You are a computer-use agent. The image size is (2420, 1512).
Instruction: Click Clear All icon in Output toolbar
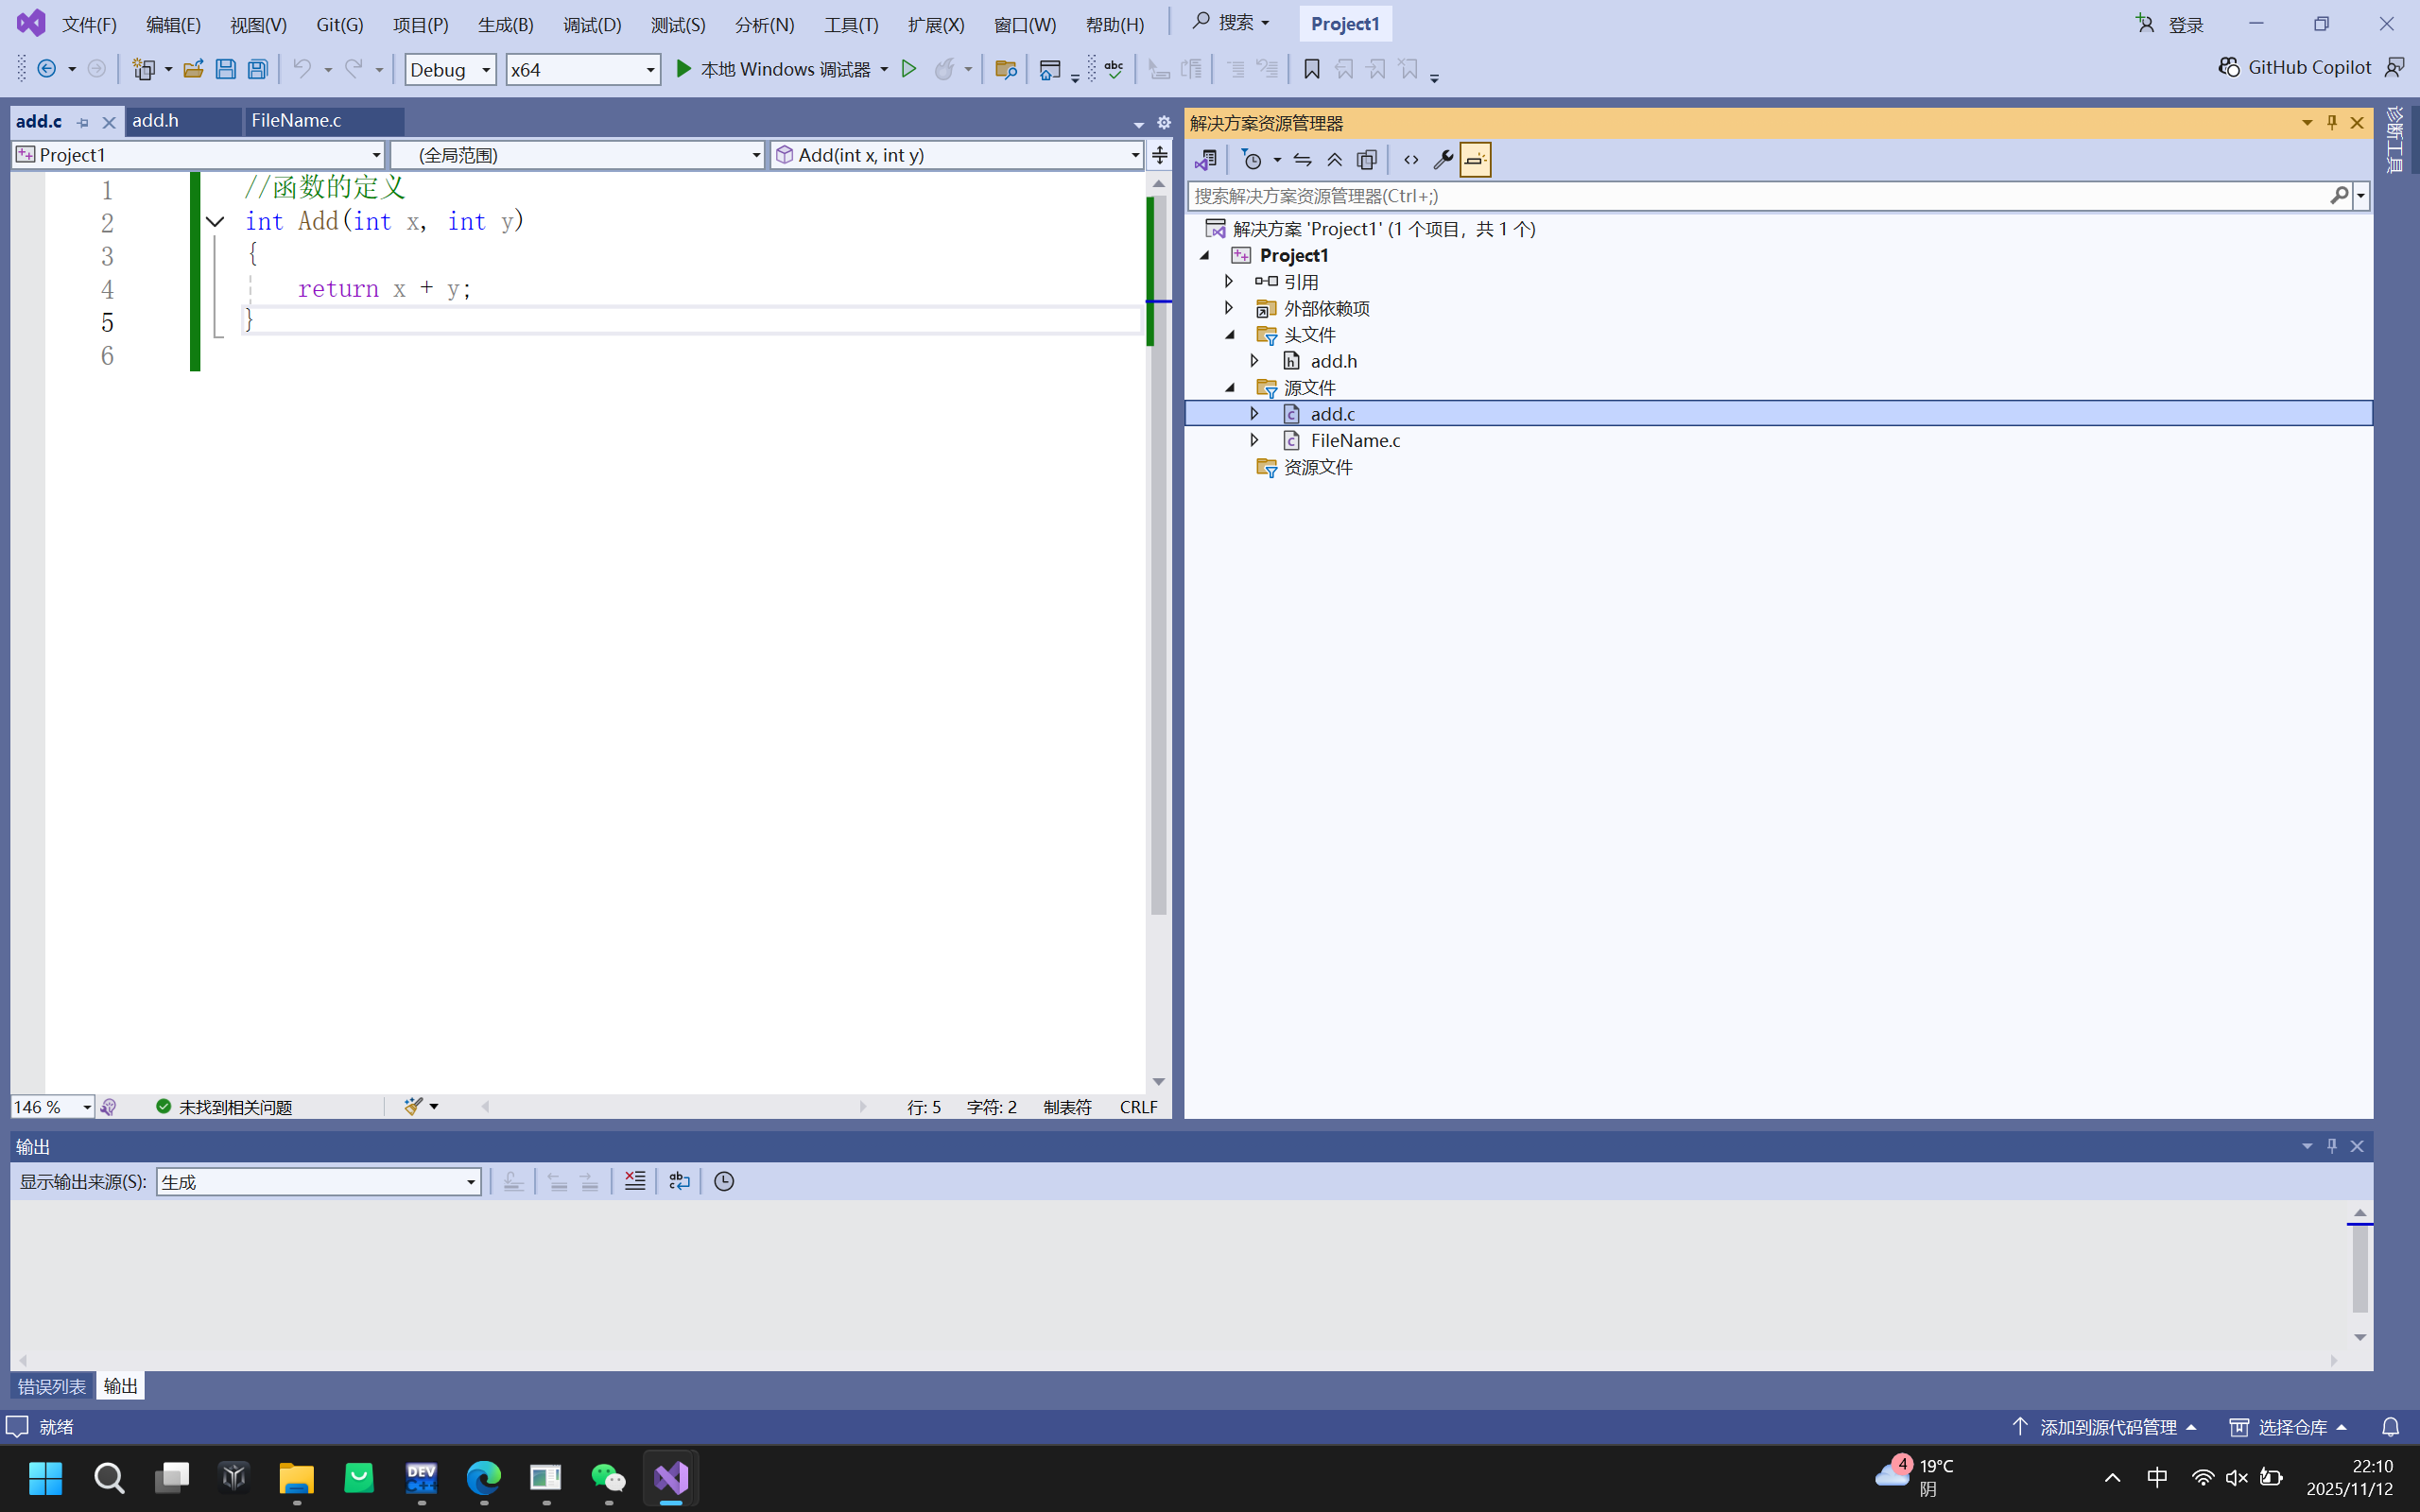pos(634,1181)
